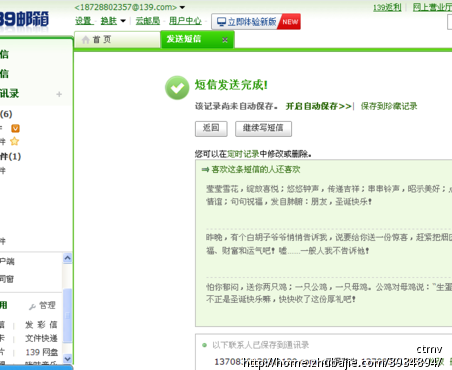This screenshot has width=452, height=370.
Task: Open the 设置 settings link
Action: pyautogui.click(x=83, y=21)
